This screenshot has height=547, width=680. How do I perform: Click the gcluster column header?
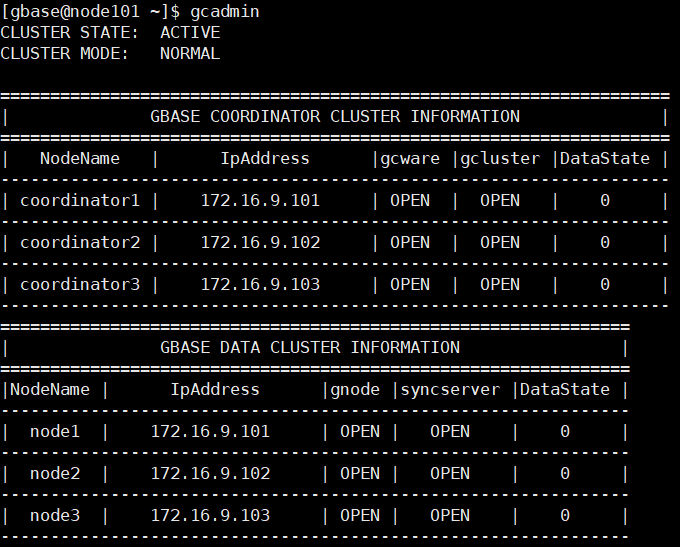tap(500, 159)
